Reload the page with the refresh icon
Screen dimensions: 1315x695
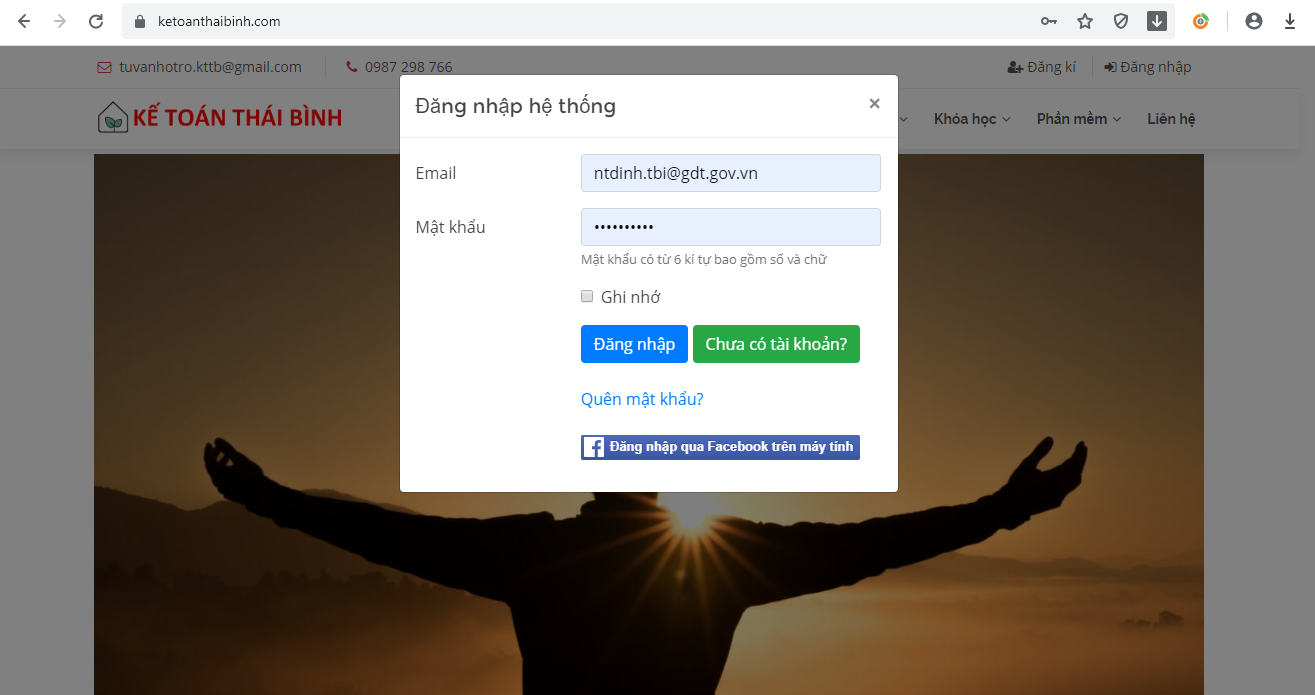click(96, 21)
